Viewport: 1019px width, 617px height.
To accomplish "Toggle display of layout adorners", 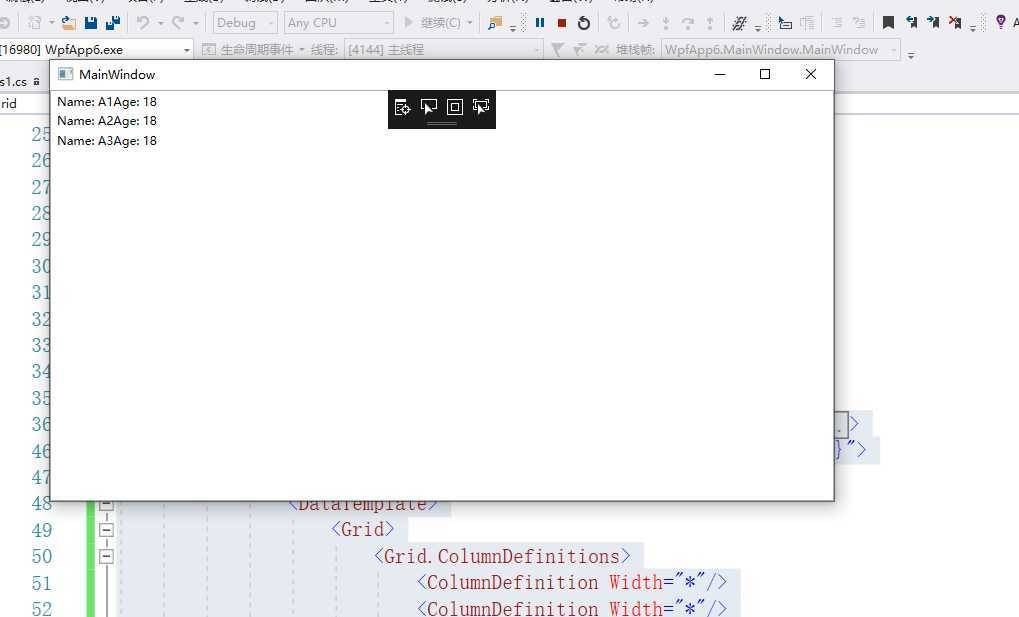I will point(455,107).
